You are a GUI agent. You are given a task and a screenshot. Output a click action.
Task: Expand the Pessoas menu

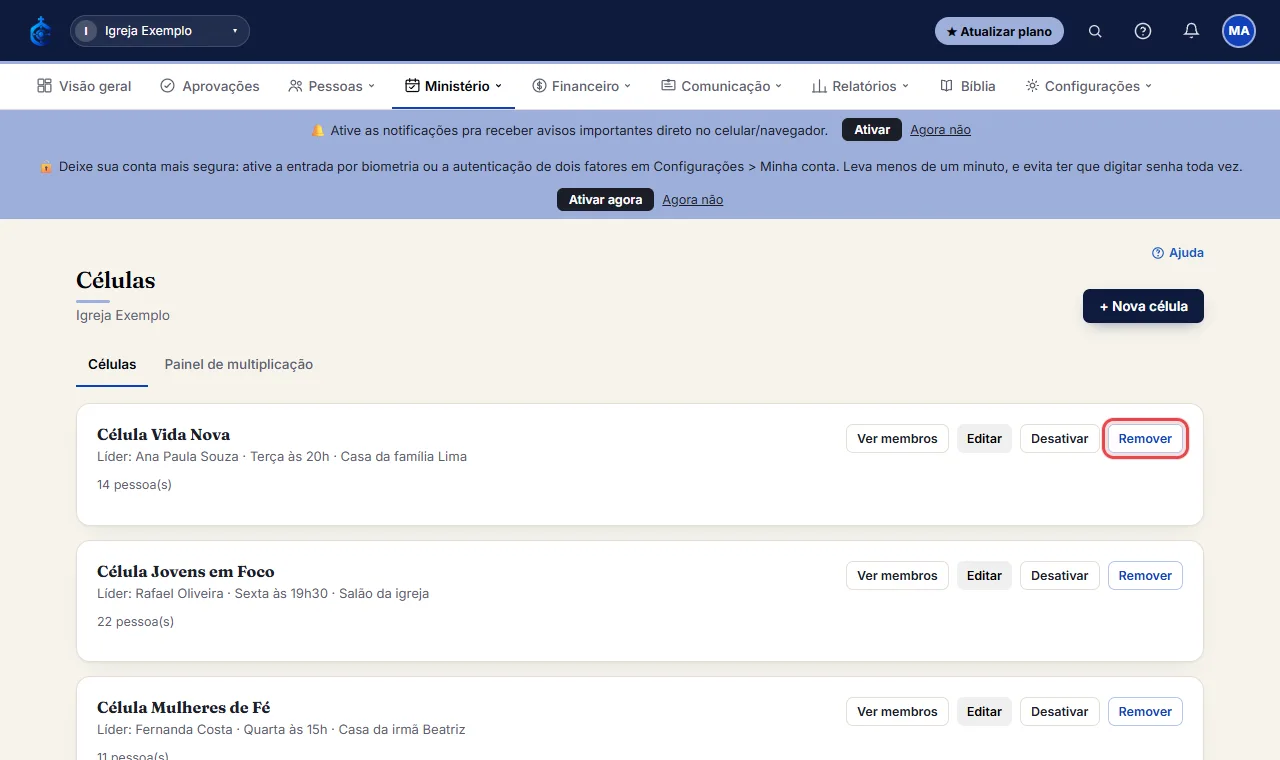(x=331, y=86)
